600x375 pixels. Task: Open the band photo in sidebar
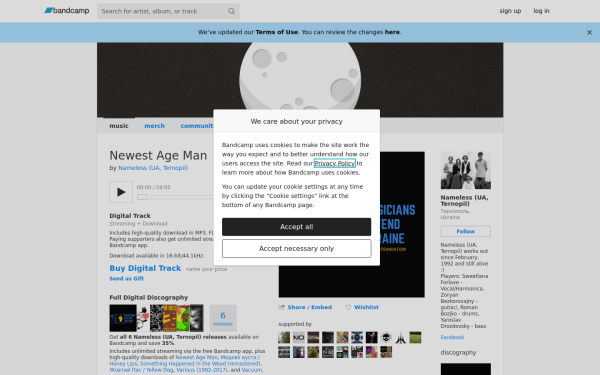click(466, 170)
